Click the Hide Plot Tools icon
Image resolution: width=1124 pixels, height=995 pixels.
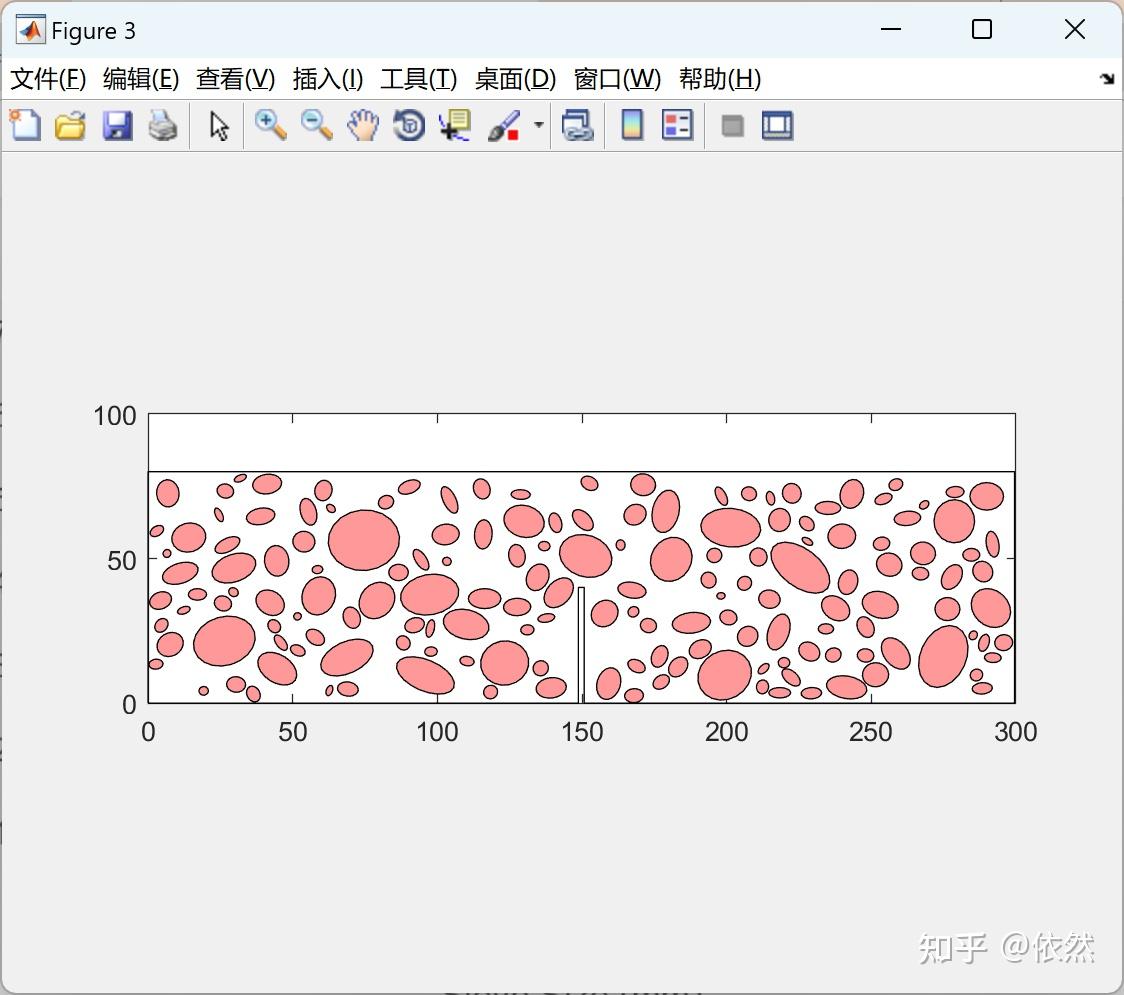click(732, 126)
